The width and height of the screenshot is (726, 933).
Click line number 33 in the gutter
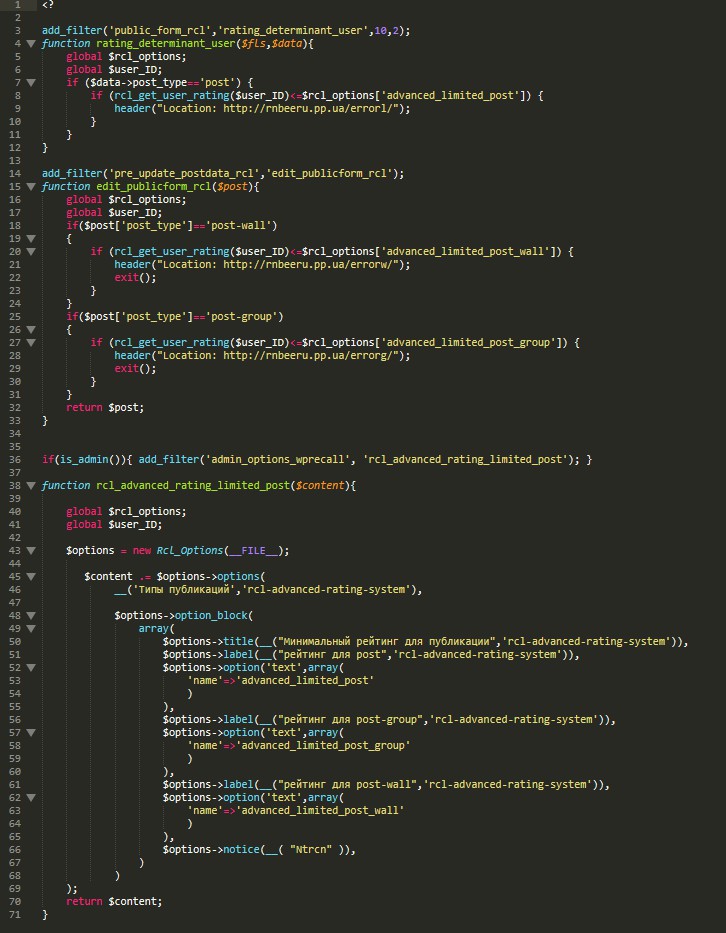click(x=15, y=421)
